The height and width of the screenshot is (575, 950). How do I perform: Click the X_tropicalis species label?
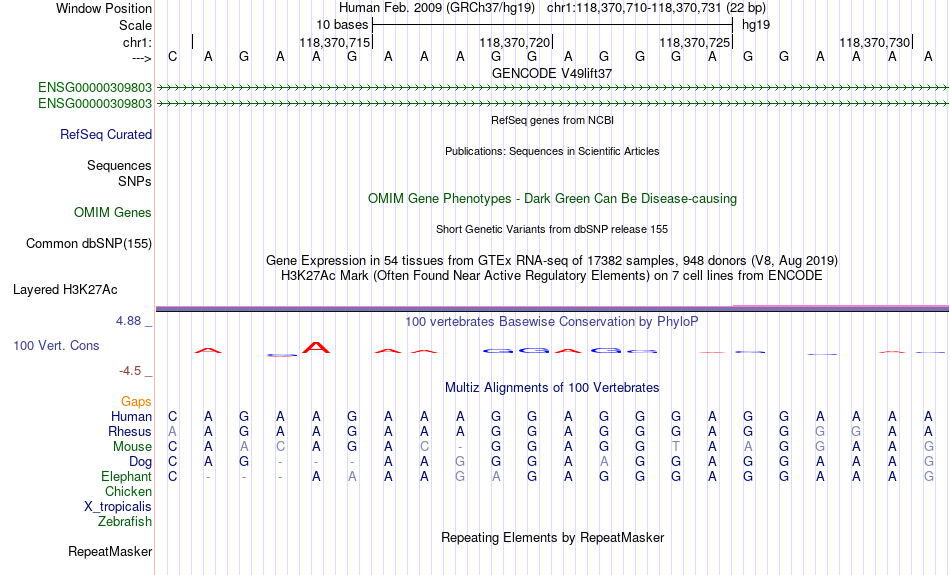pyautogui.click(x=118, y=507)
